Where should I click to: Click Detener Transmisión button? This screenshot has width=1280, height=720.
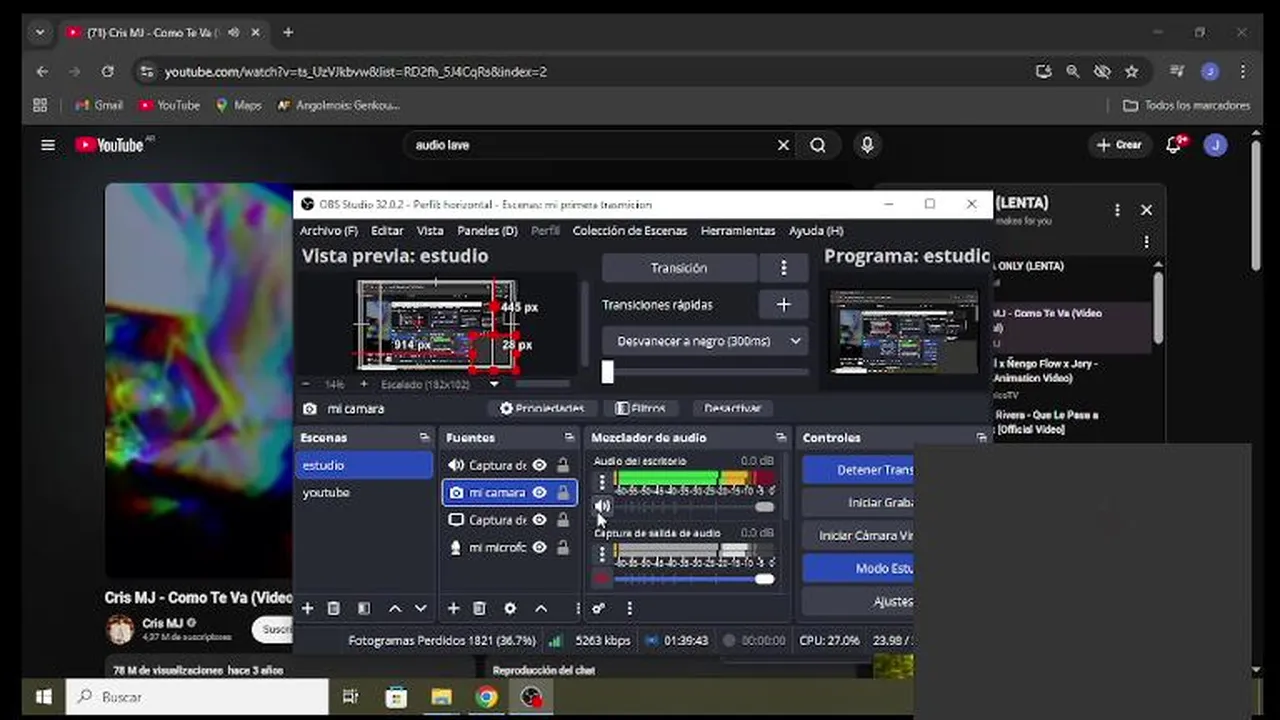858,470
